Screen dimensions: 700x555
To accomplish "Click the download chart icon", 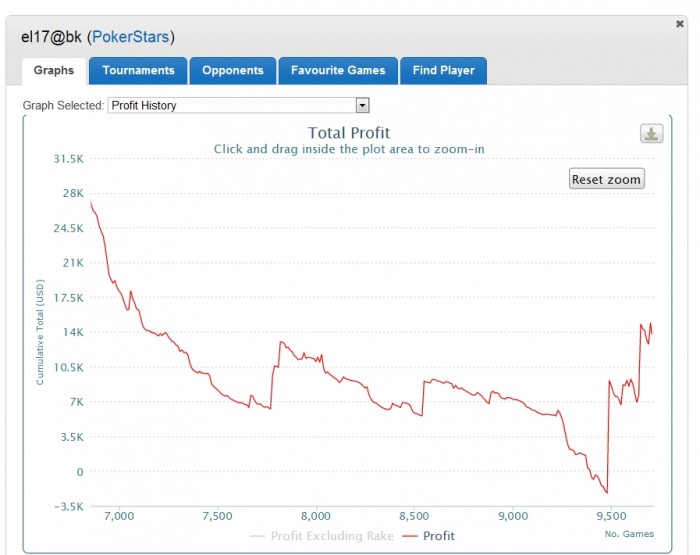I will pos(652,134).
